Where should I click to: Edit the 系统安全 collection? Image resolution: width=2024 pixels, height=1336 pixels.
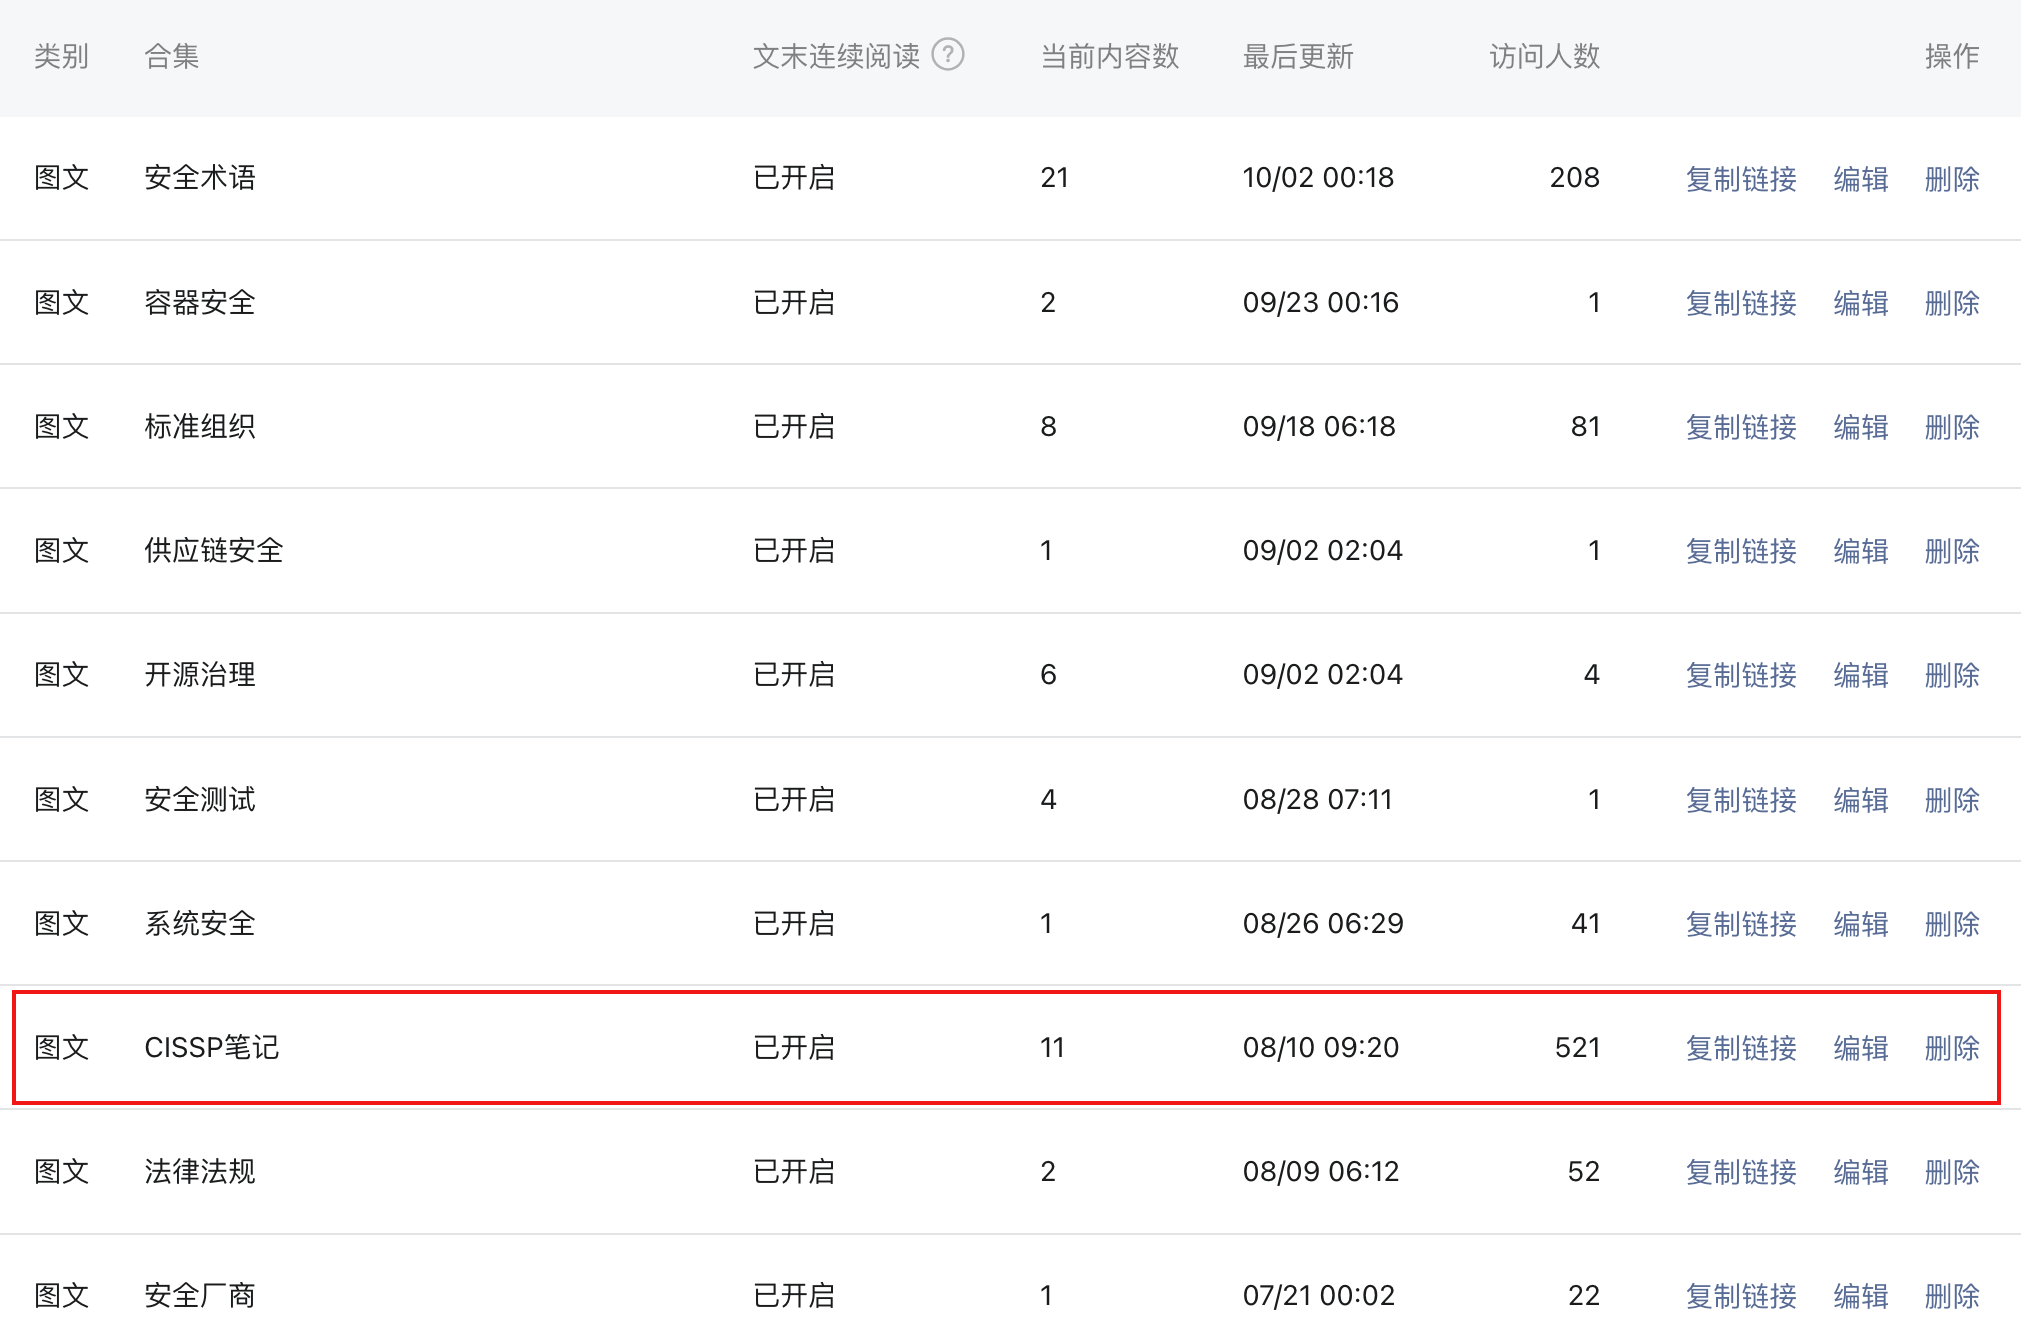point(1860,924)
